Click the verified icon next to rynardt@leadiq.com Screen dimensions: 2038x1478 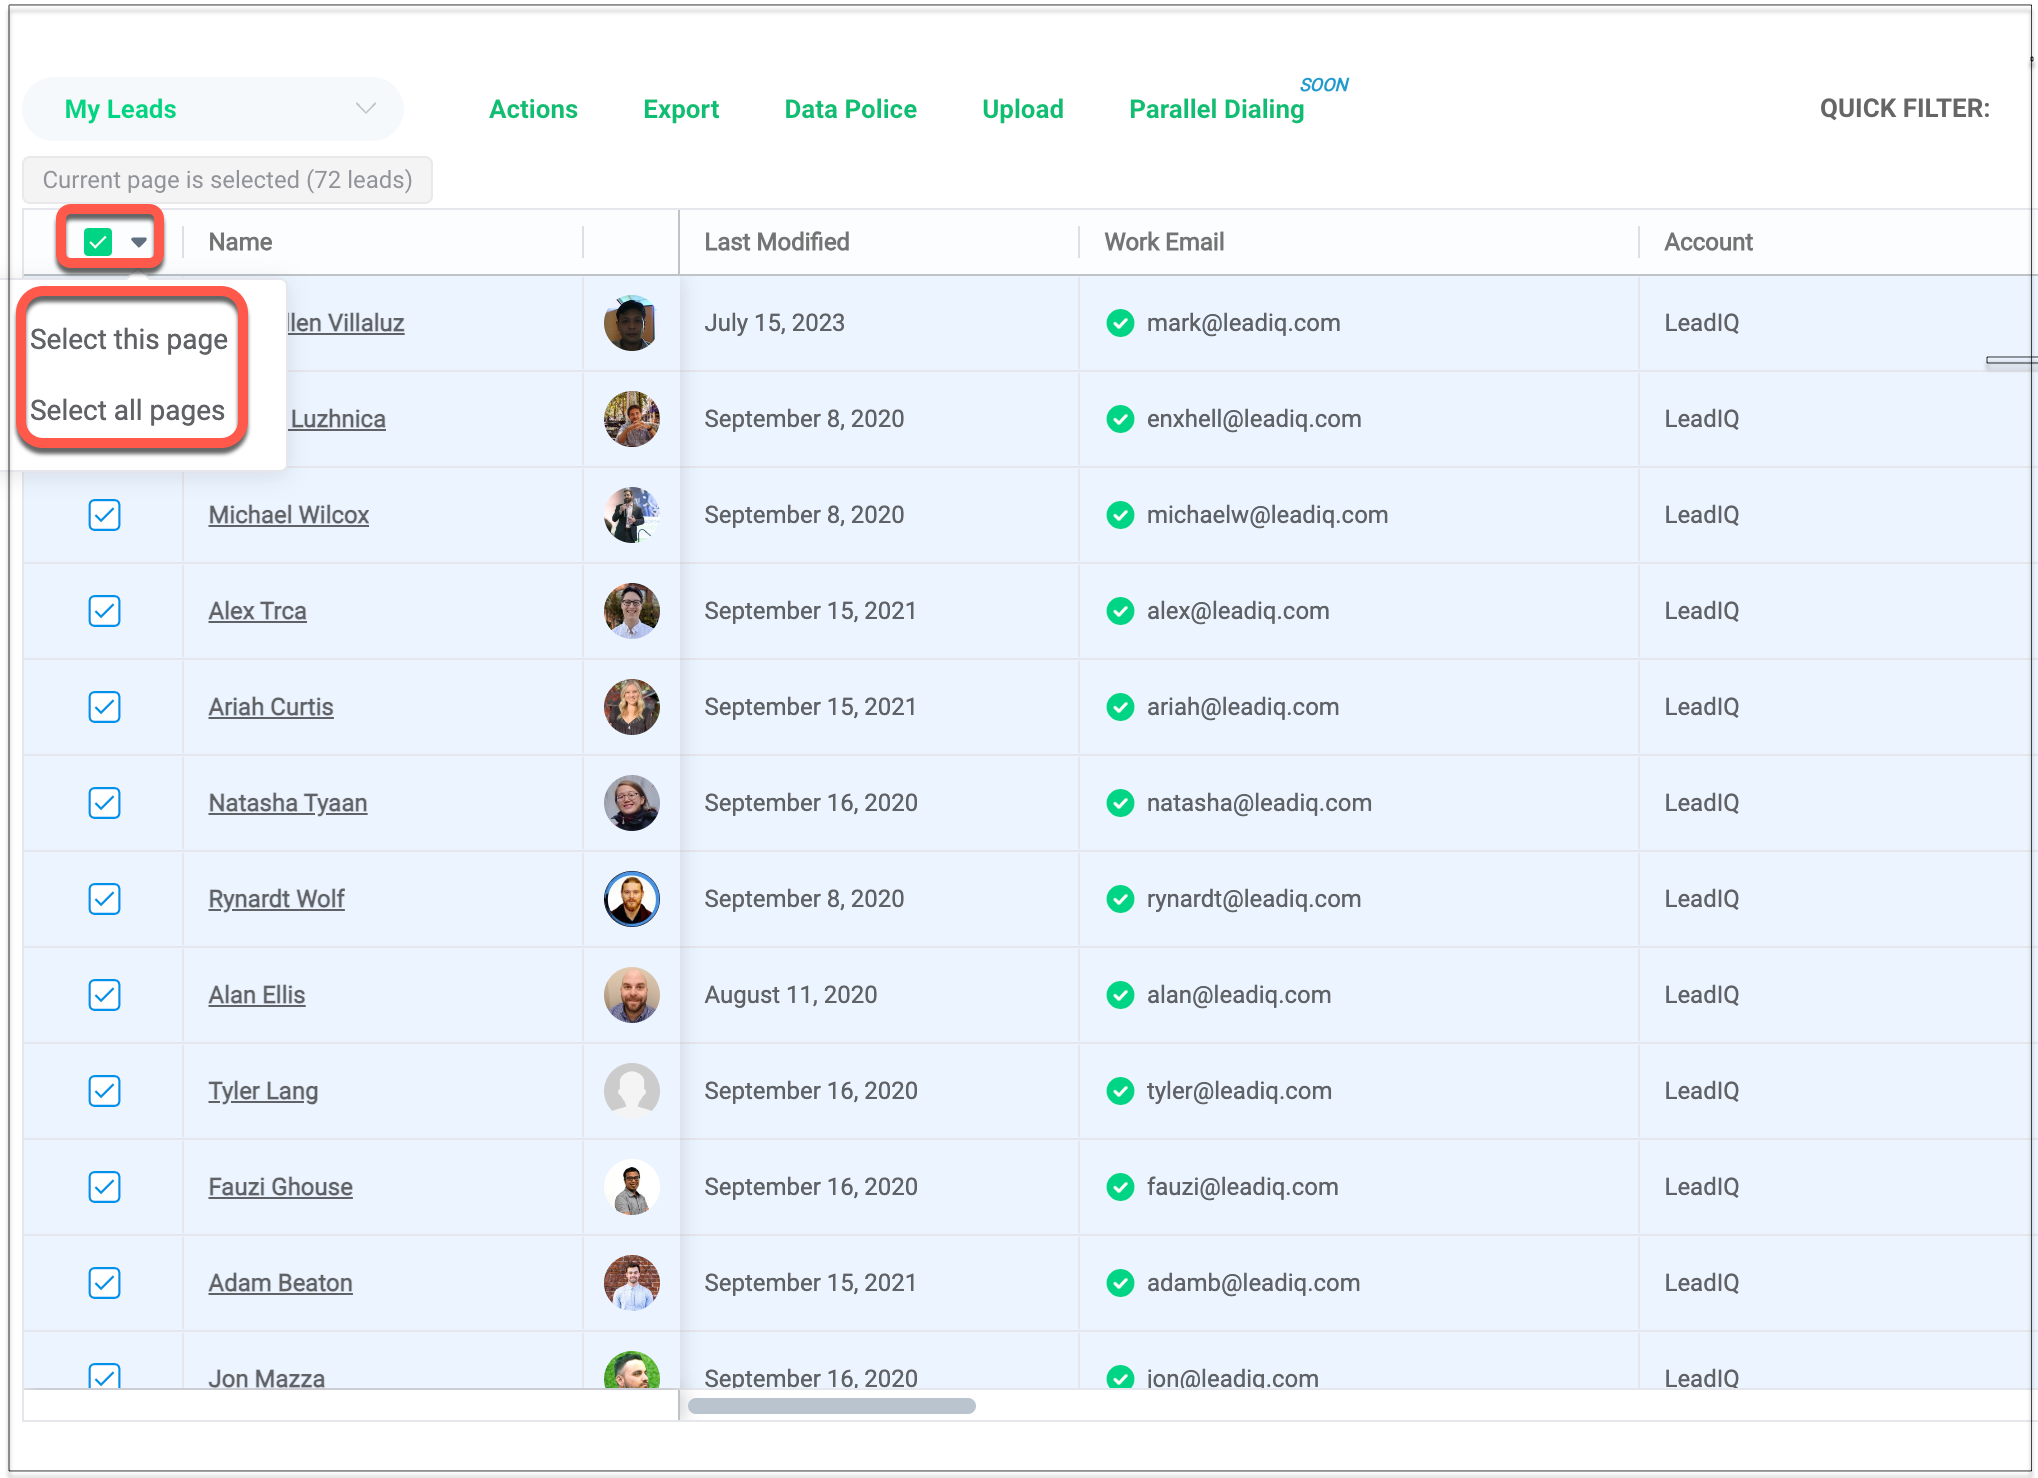1120,899
